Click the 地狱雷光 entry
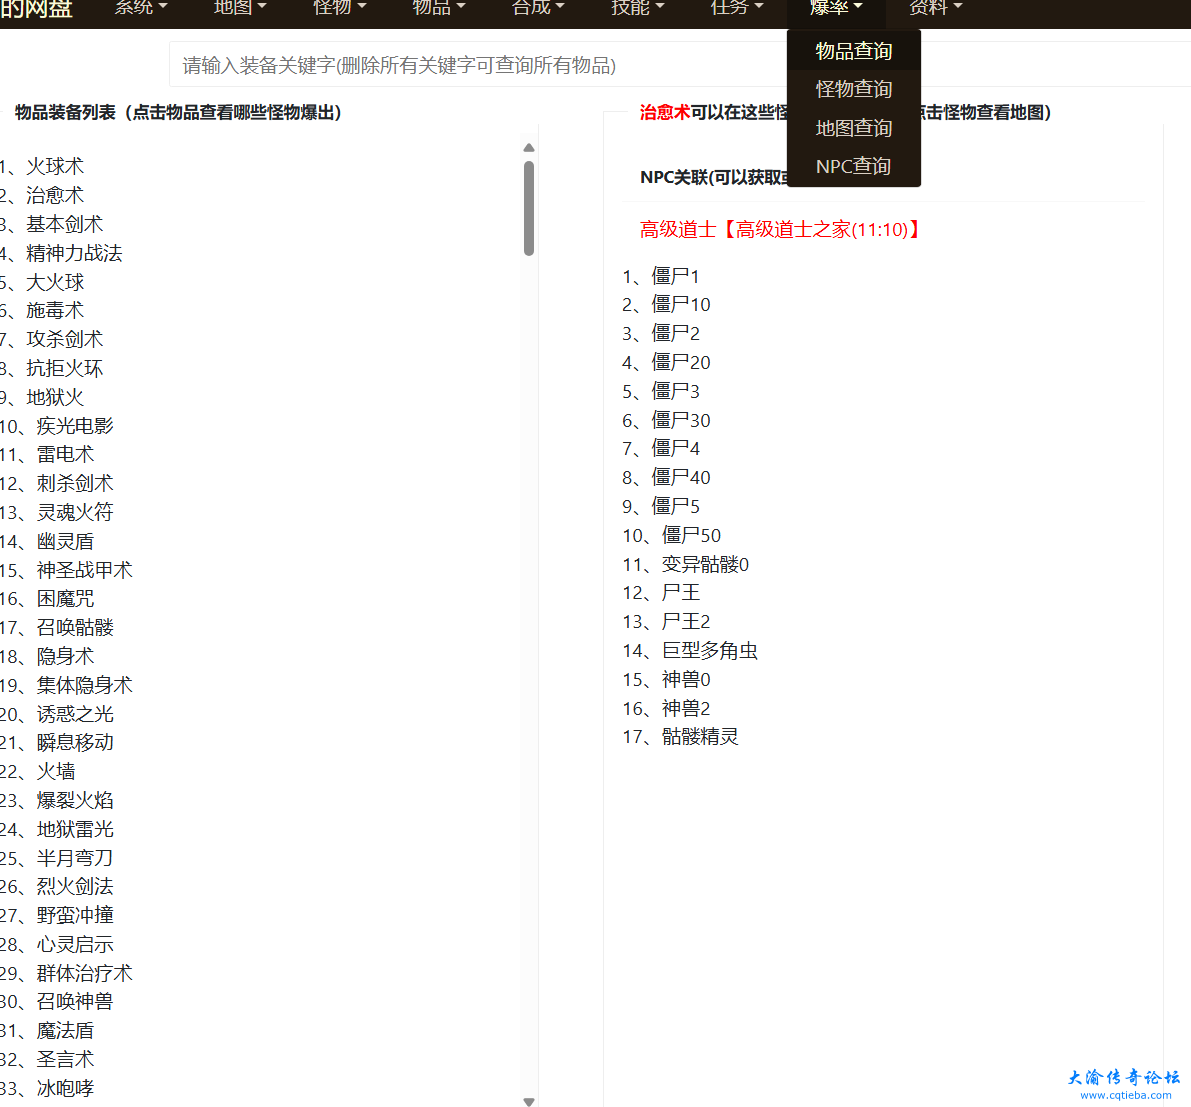 click(75, 829)
